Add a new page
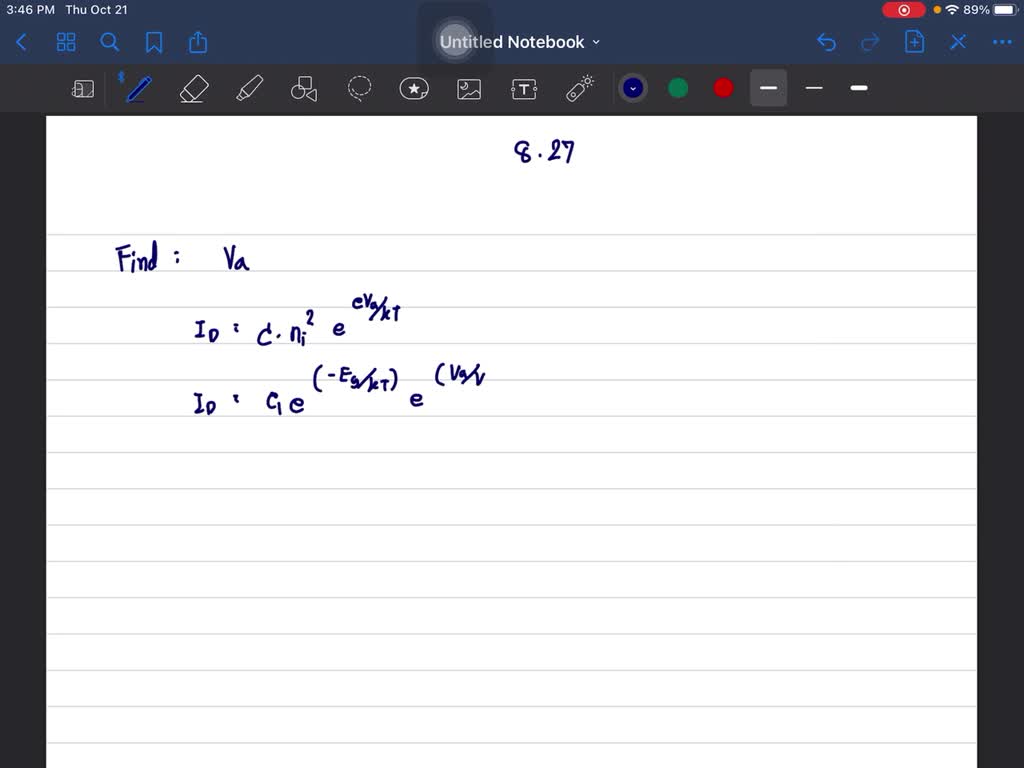The height and width of the screenshot is (768, 1024). point(913,42)
